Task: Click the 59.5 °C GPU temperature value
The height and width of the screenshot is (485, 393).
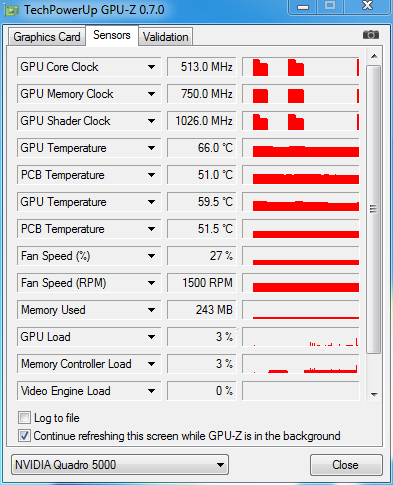Action: click(202, 202)
